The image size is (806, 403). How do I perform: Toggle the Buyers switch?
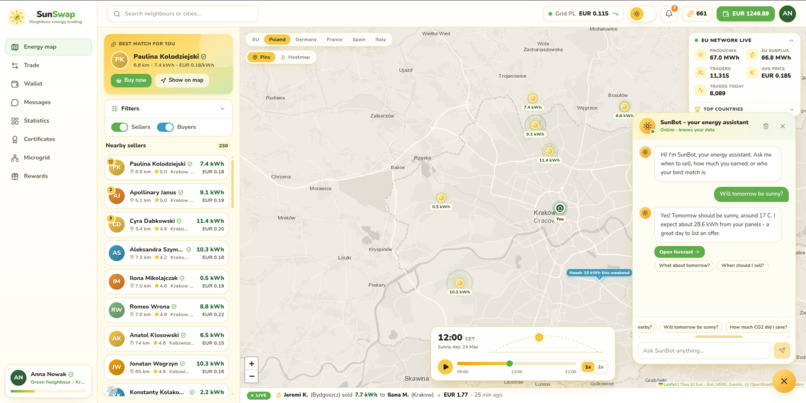coord(166,127)
